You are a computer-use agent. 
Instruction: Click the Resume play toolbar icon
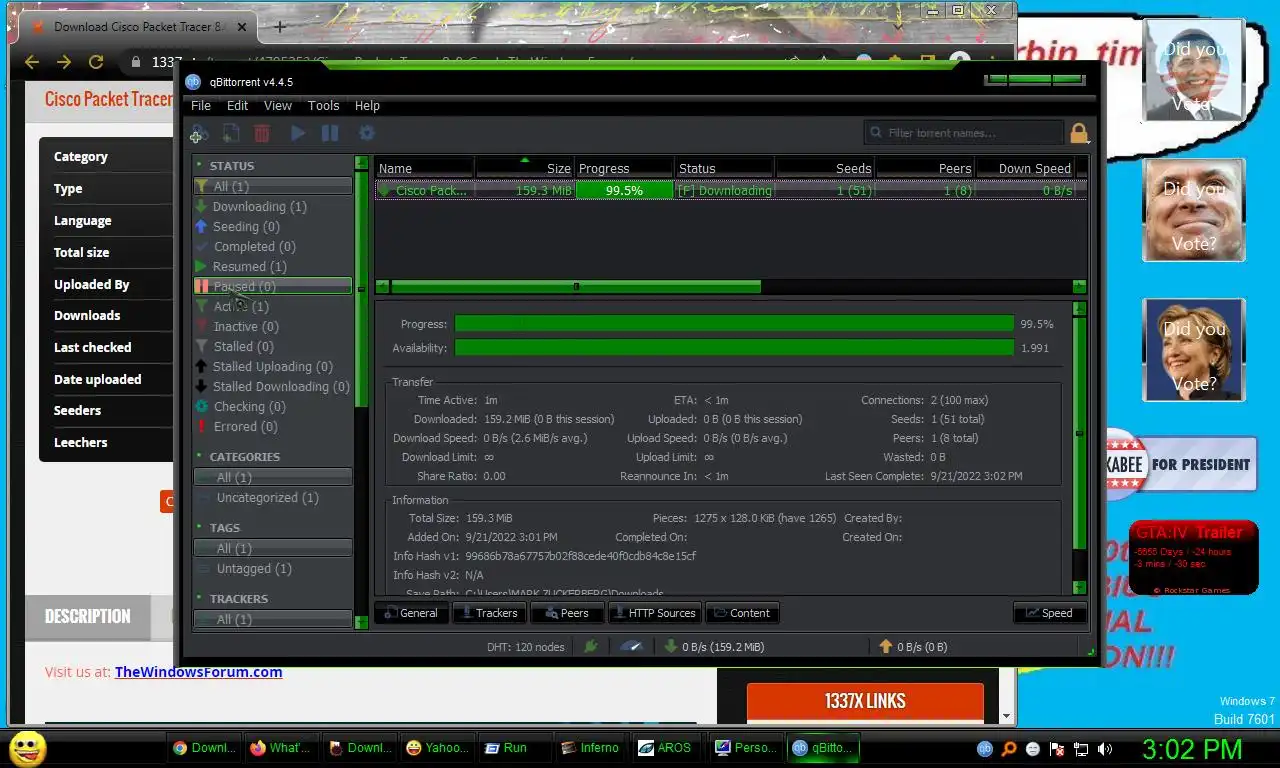tap(298, 133)
